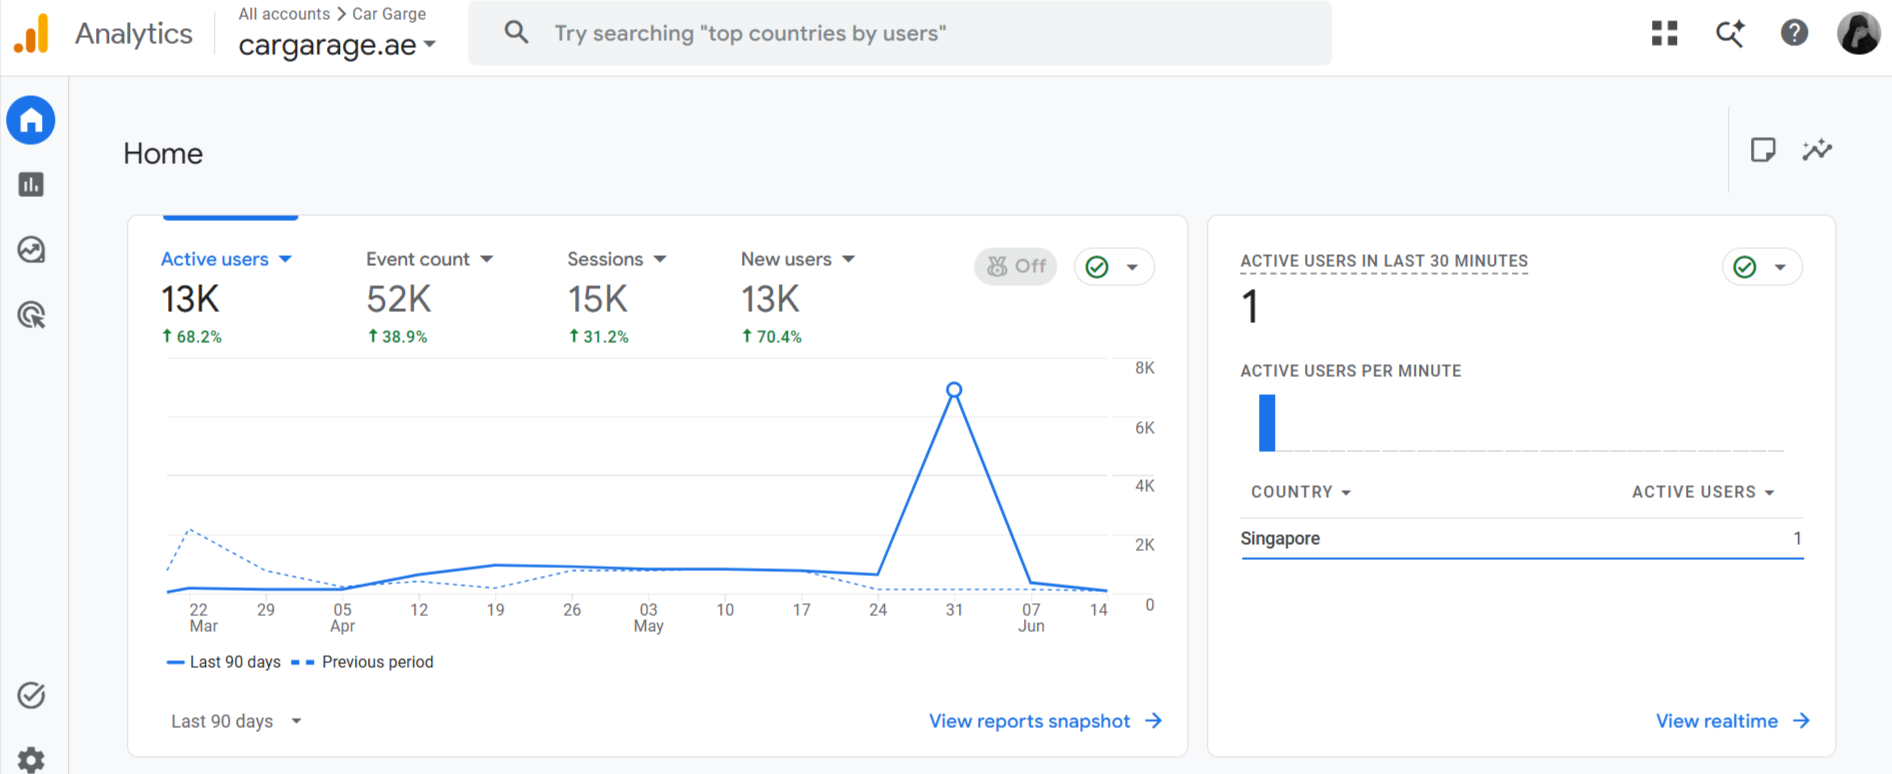Viewport: 1892px width, 774px height.
Task: Click the 52K Event count value
Action: (398, 299)
